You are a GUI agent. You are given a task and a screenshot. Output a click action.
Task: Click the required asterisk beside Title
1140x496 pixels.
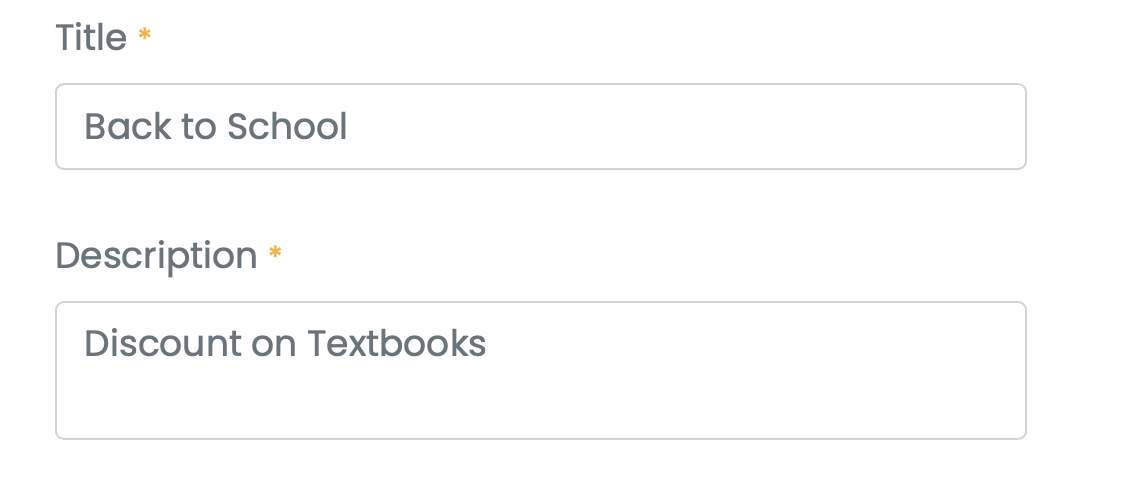(x=145, y=37)
